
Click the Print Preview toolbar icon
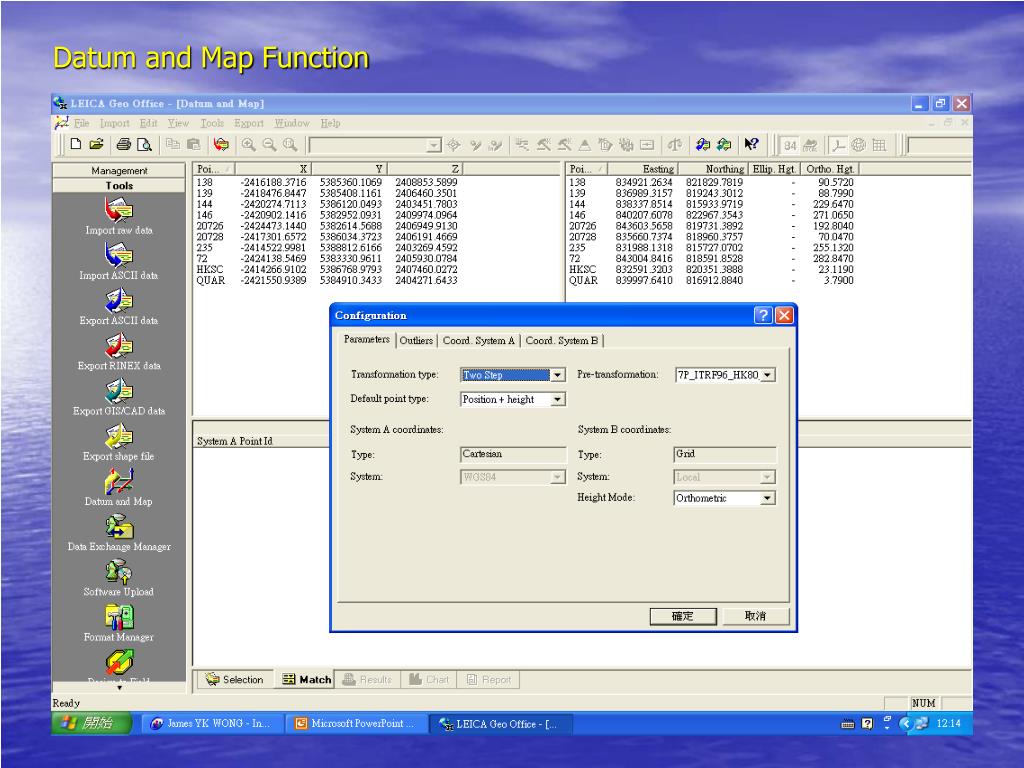pyautogui.click(x=144, y=144)
